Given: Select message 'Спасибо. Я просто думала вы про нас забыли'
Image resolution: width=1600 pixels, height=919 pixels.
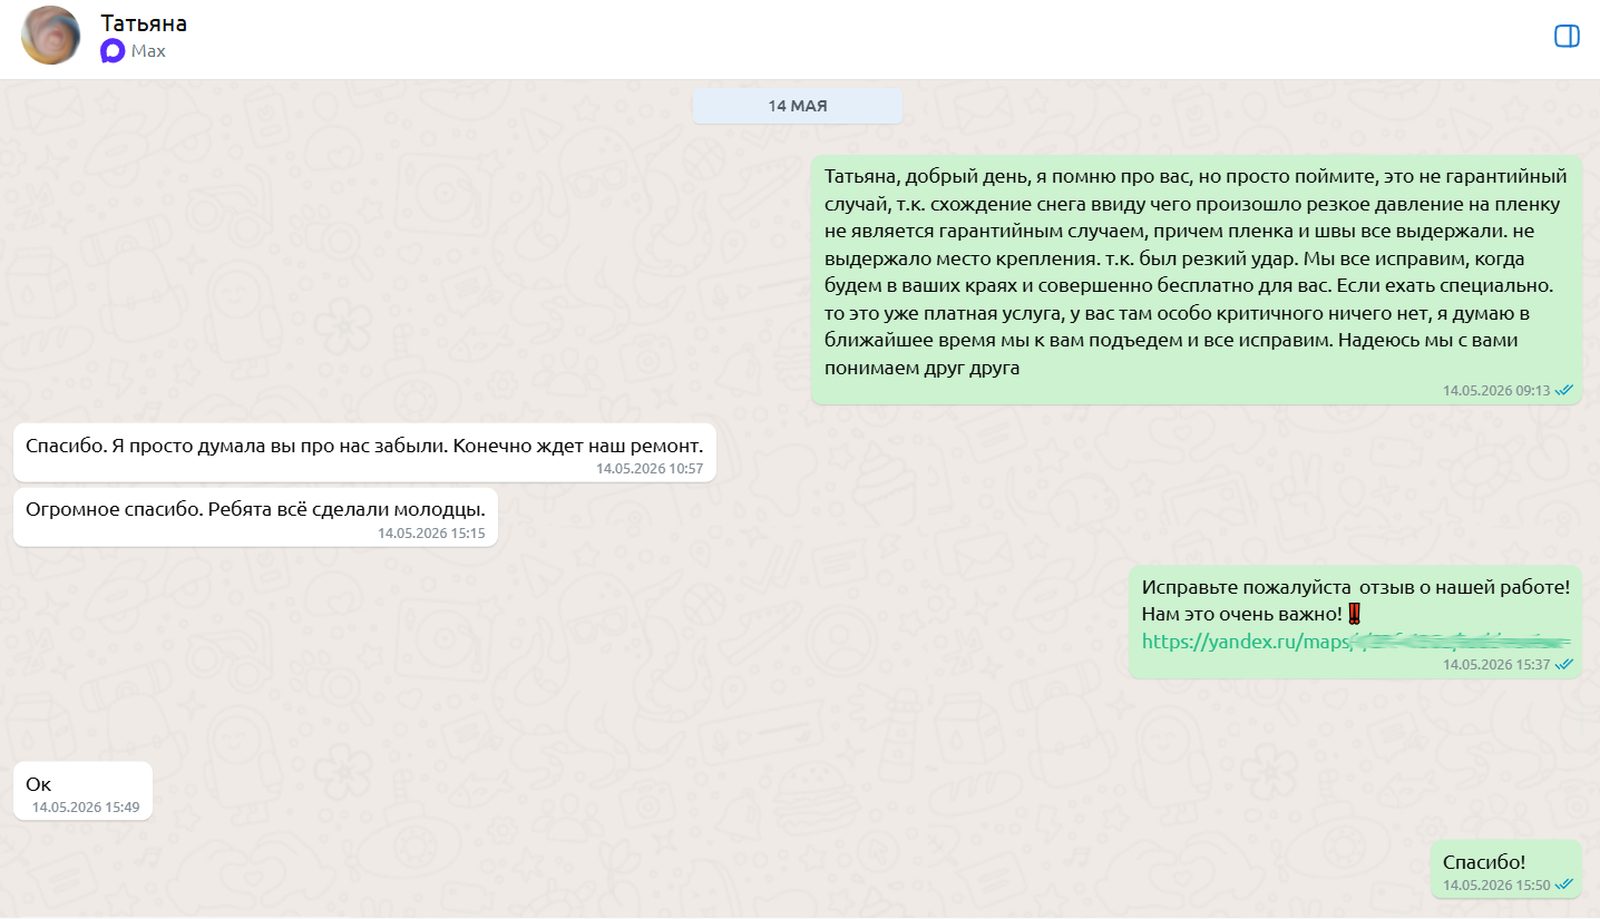Looking at the screenshot, I should (364, 452).
